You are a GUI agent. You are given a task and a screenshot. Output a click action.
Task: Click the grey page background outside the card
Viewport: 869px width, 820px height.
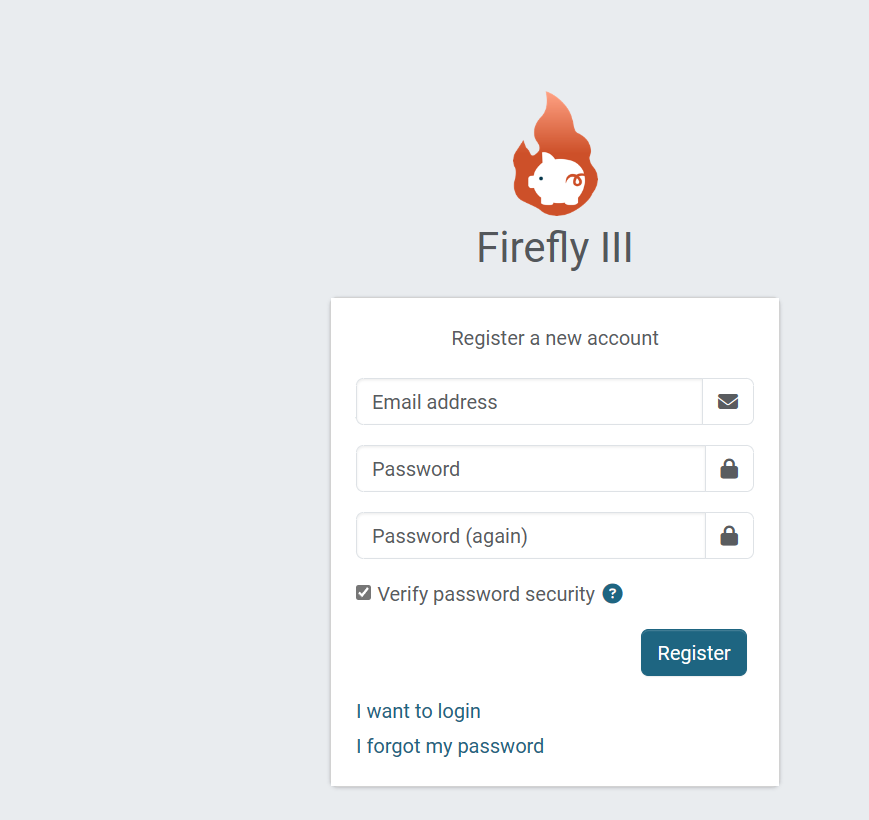pos(150,400)
